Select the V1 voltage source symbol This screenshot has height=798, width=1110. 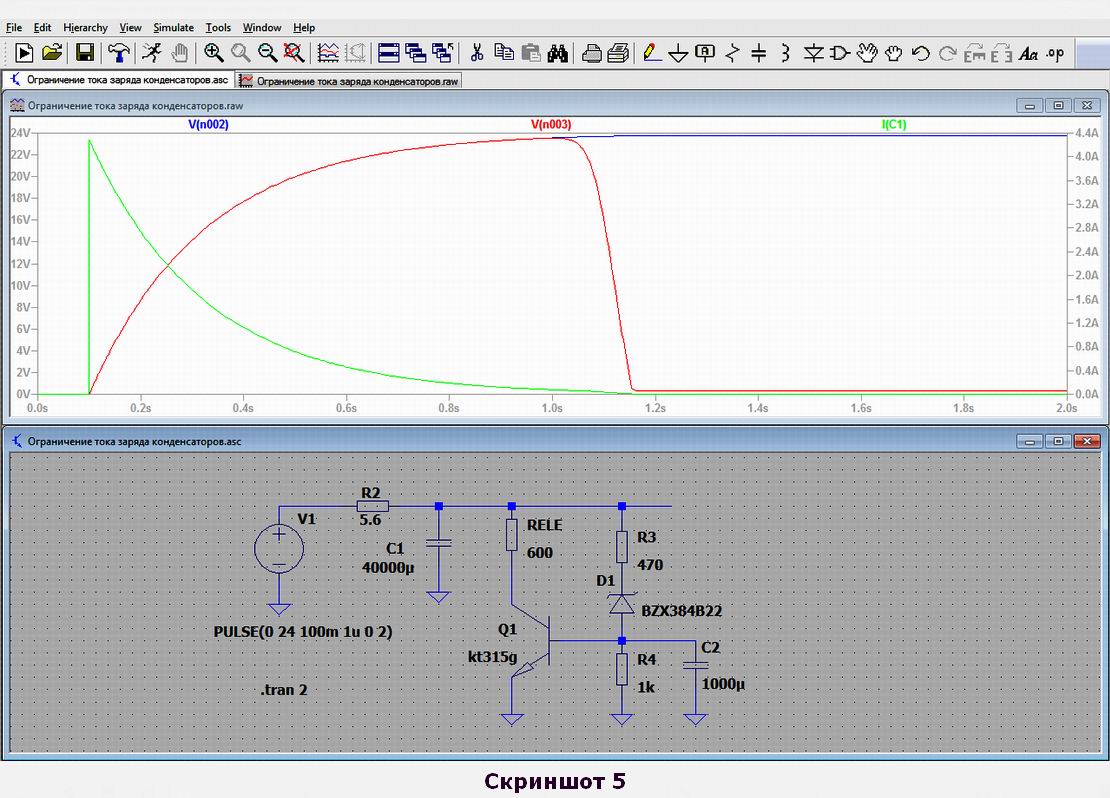279,549
